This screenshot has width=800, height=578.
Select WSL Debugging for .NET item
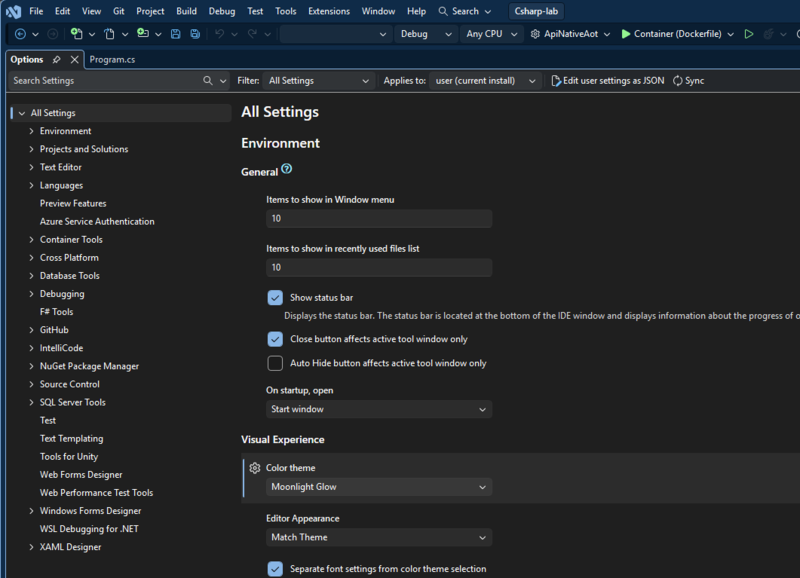(x=89, y=529)
